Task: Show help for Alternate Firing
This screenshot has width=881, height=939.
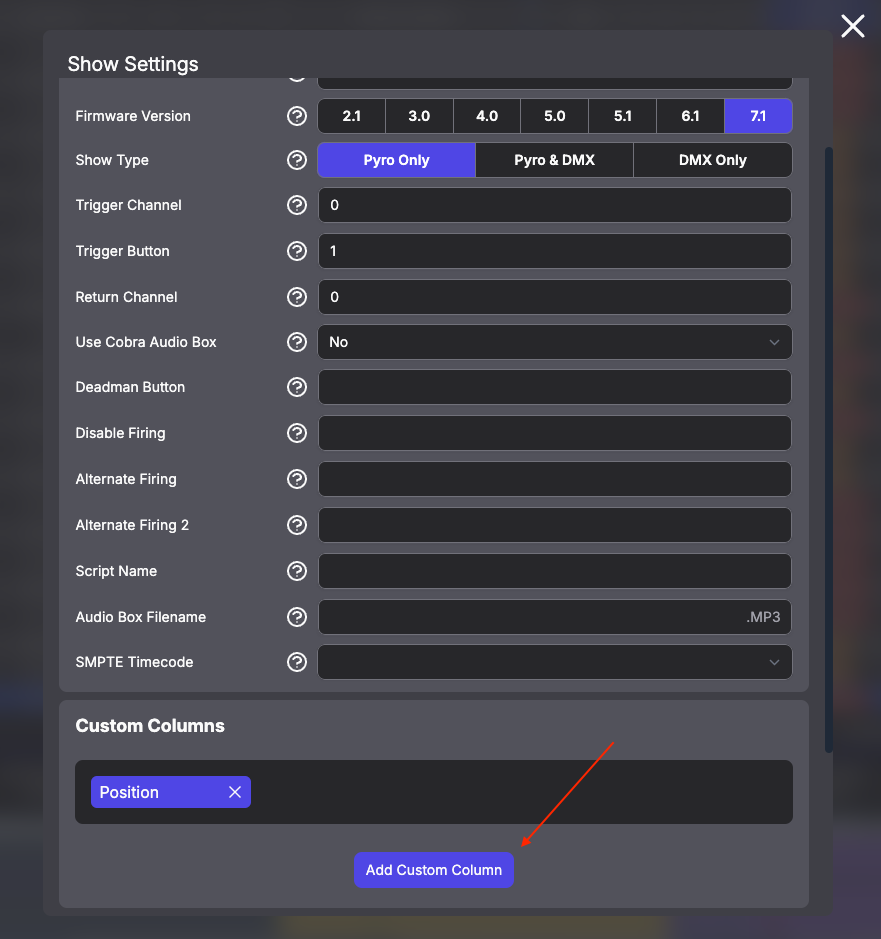Action: (296, 479)
